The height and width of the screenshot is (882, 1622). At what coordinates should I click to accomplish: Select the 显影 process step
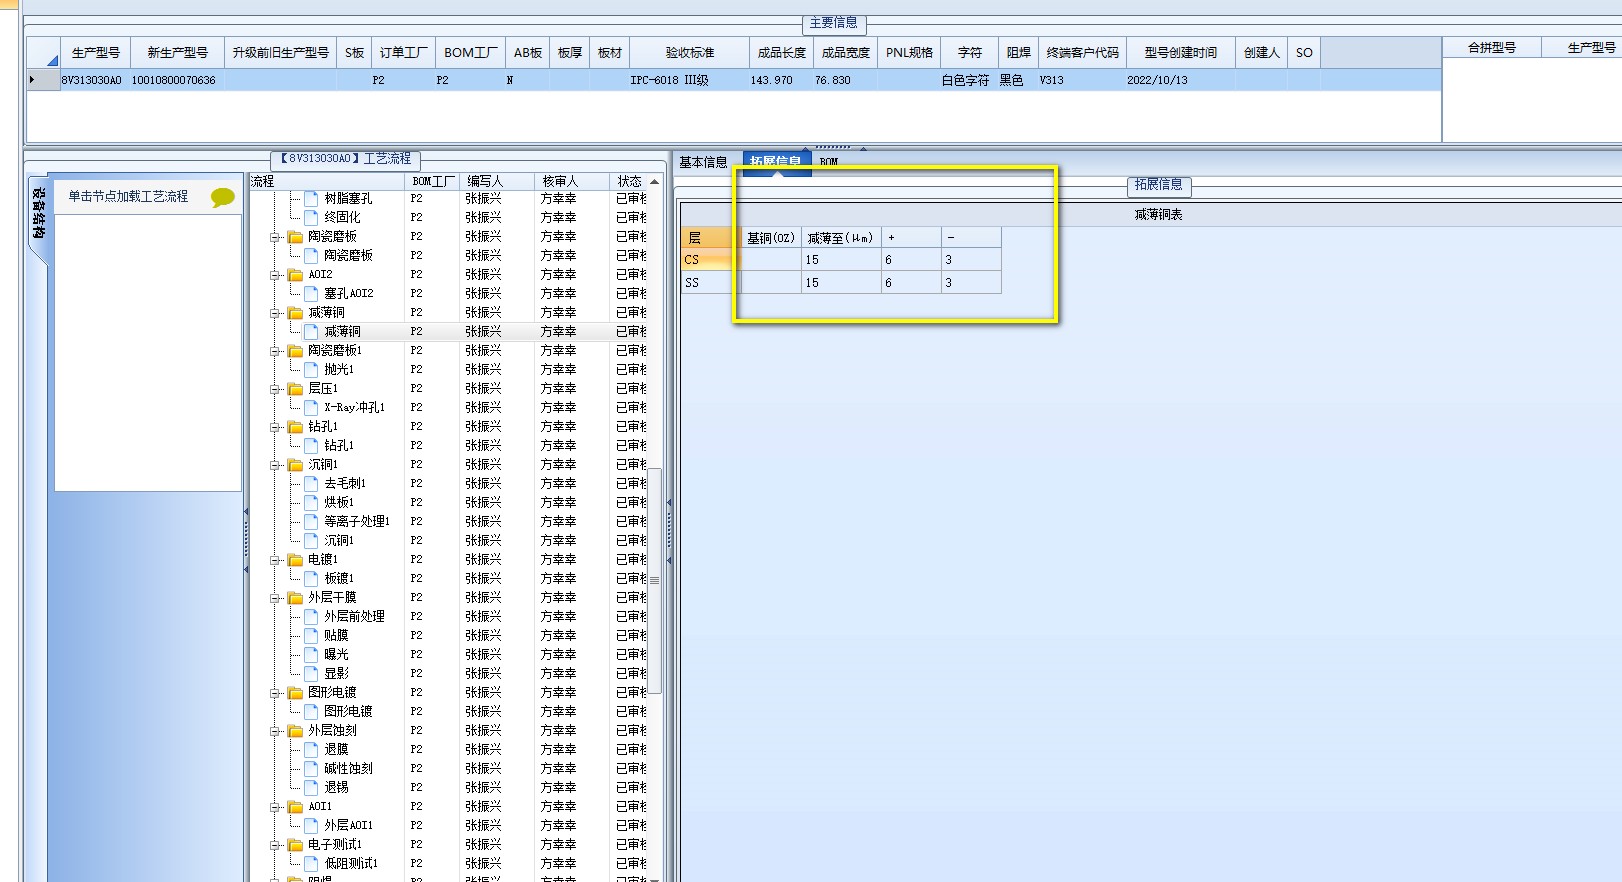[336, 674]
